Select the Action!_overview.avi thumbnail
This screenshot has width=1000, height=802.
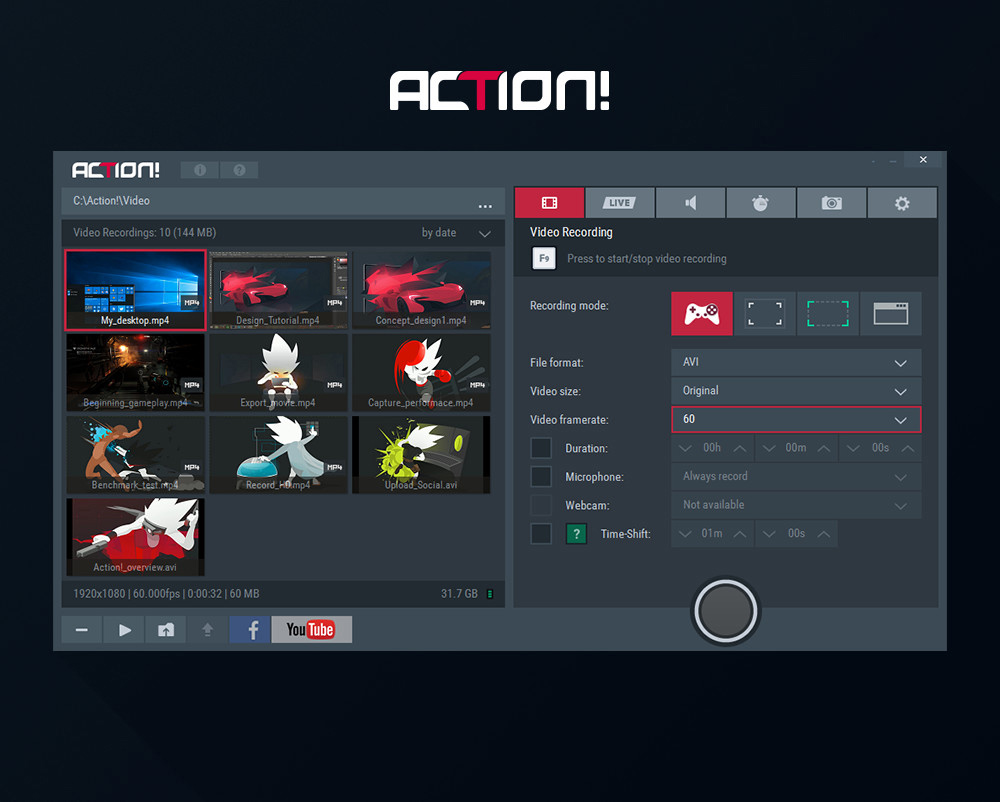click(x=135, y=537)
